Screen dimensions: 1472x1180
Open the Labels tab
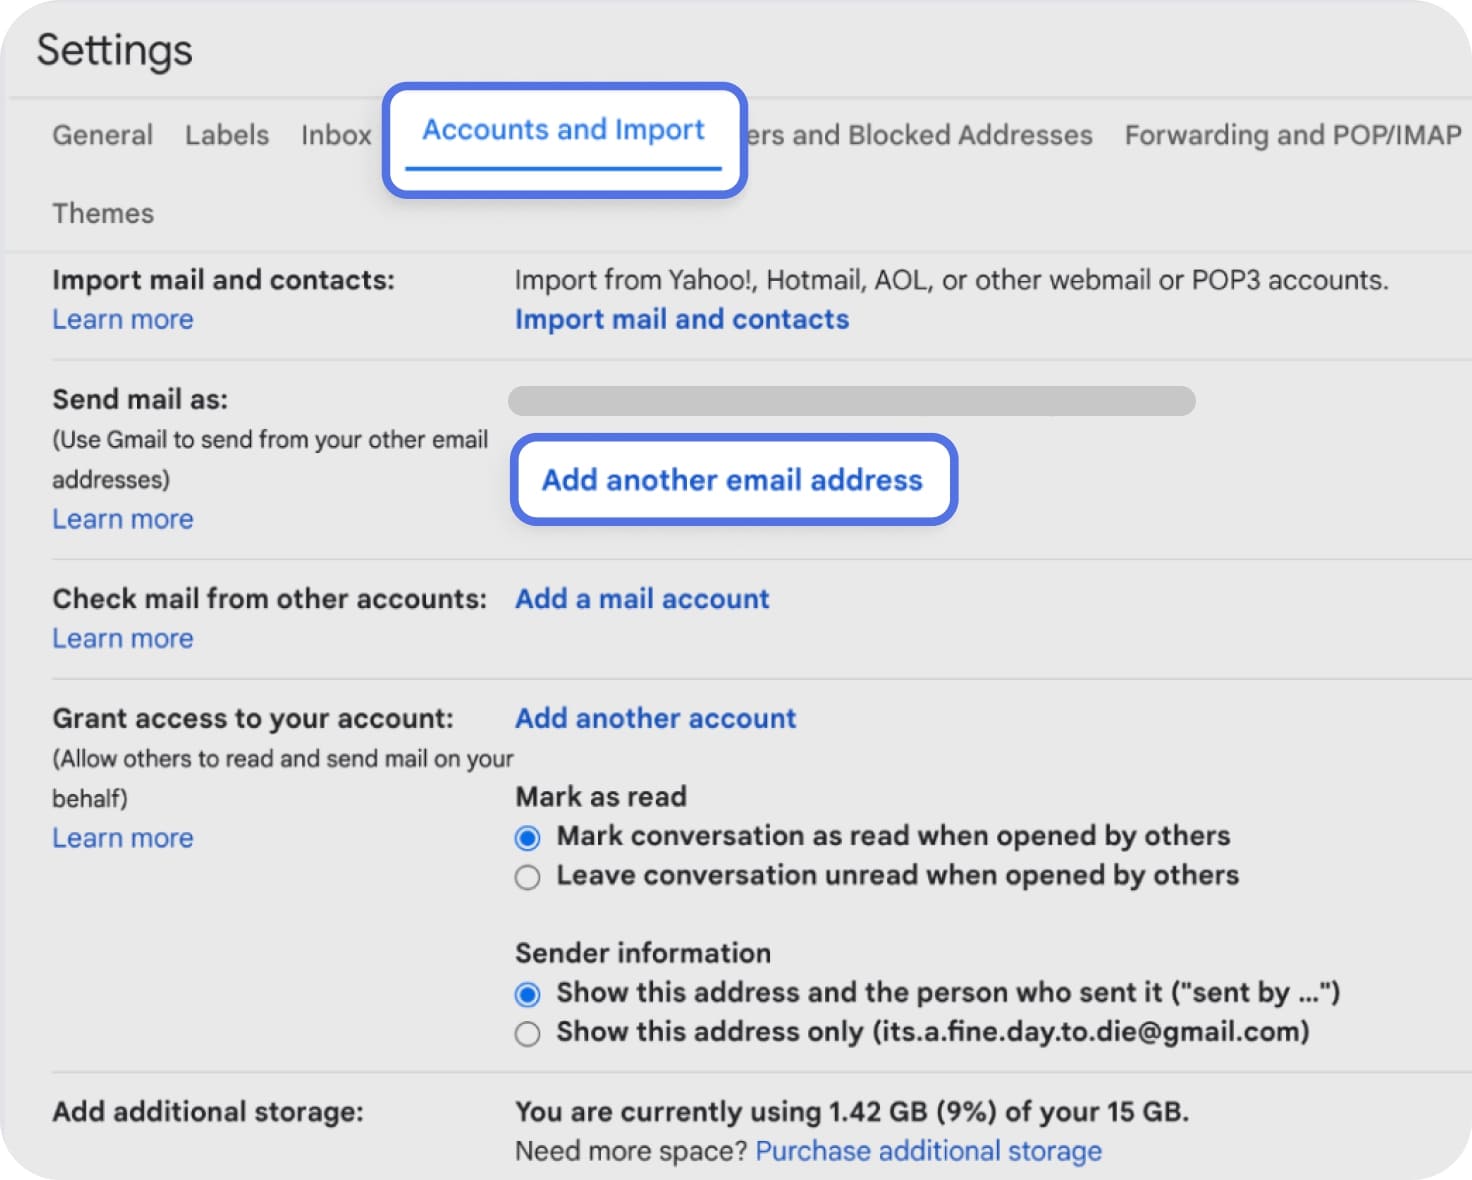tap(226, 135)
